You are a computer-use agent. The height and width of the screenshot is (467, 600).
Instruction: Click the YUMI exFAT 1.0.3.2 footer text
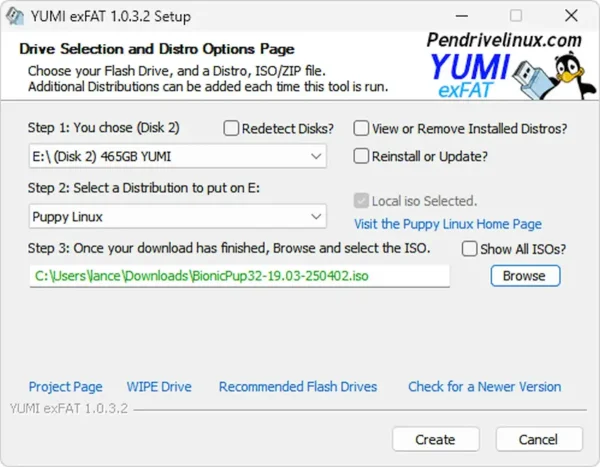69,409
